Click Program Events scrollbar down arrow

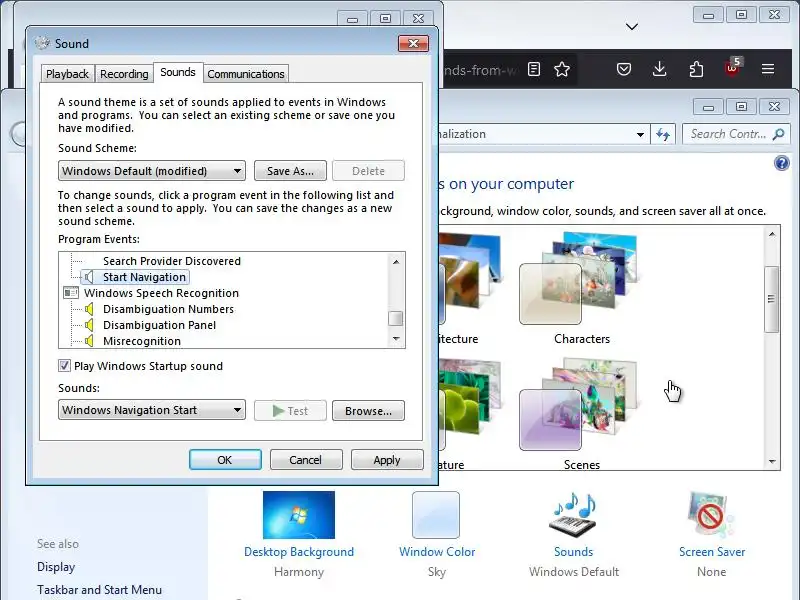click(396, 339)
